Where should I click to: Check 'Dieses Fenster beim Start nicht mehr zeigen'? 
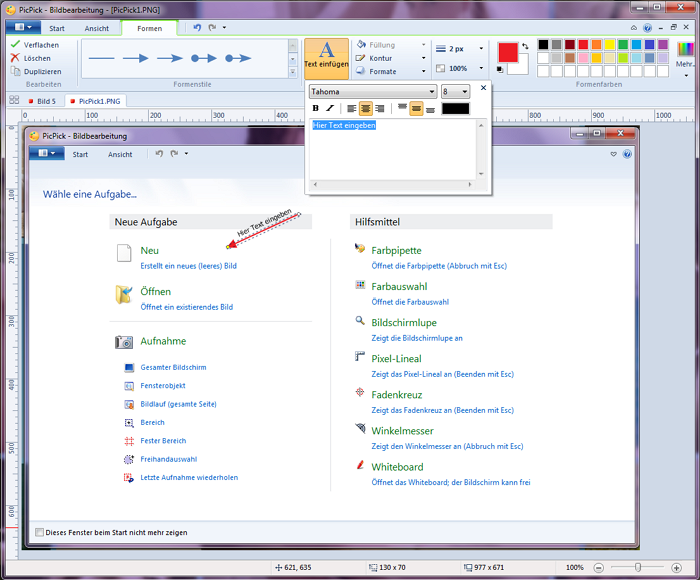(x=39, y=532)
